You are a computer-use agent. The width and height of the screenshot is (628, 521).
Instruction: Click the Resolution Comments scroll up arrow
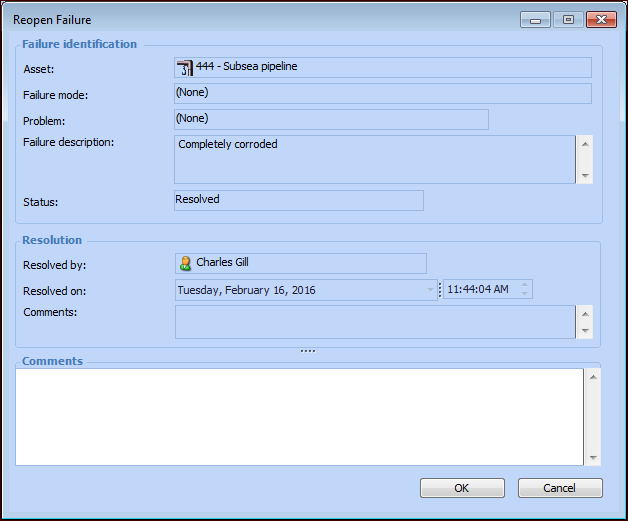pyautogui.click(x=585, y=314)
